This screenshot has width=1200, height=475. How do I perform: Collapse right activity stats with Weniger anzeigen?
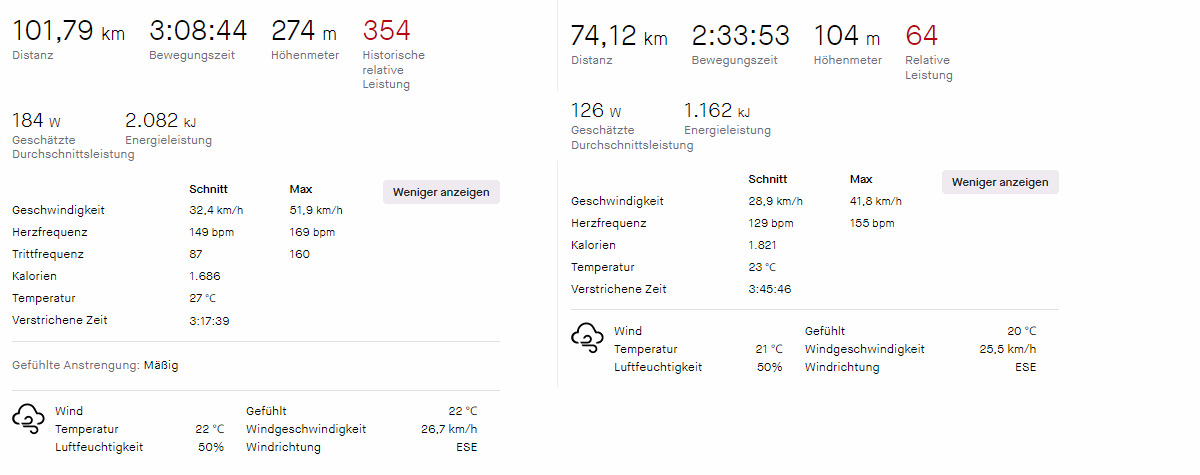click(1000, 182)
